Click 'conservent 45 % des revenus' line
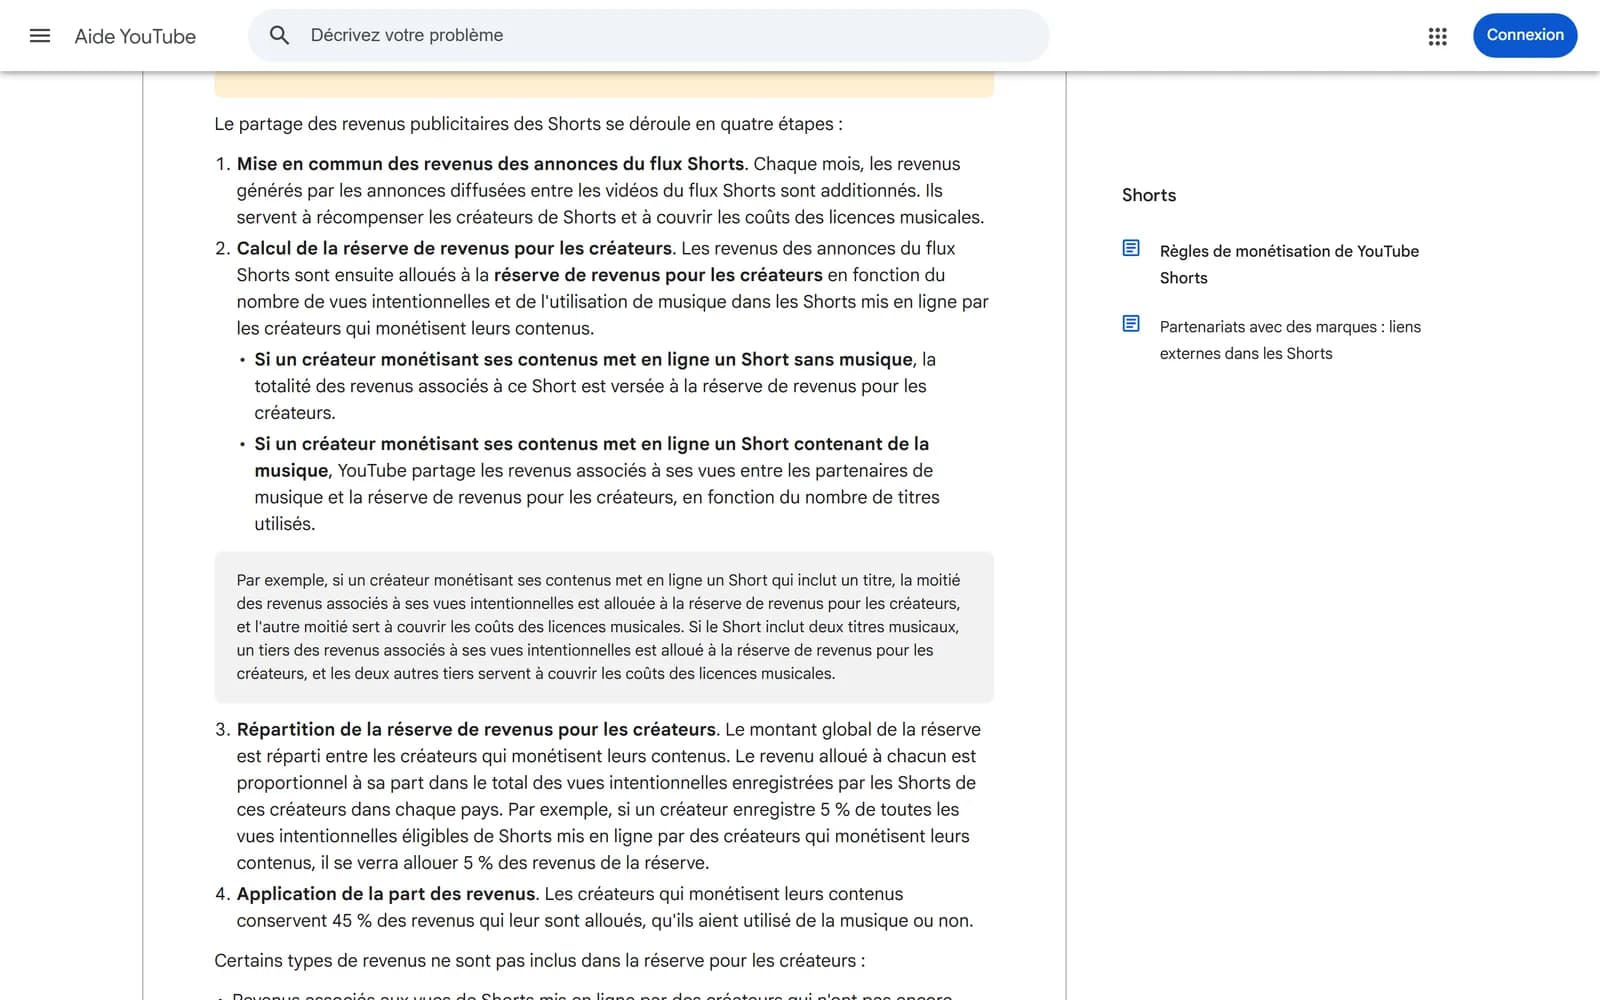Viewport: 1600px width, 1000px height. [x=604, y=921]
